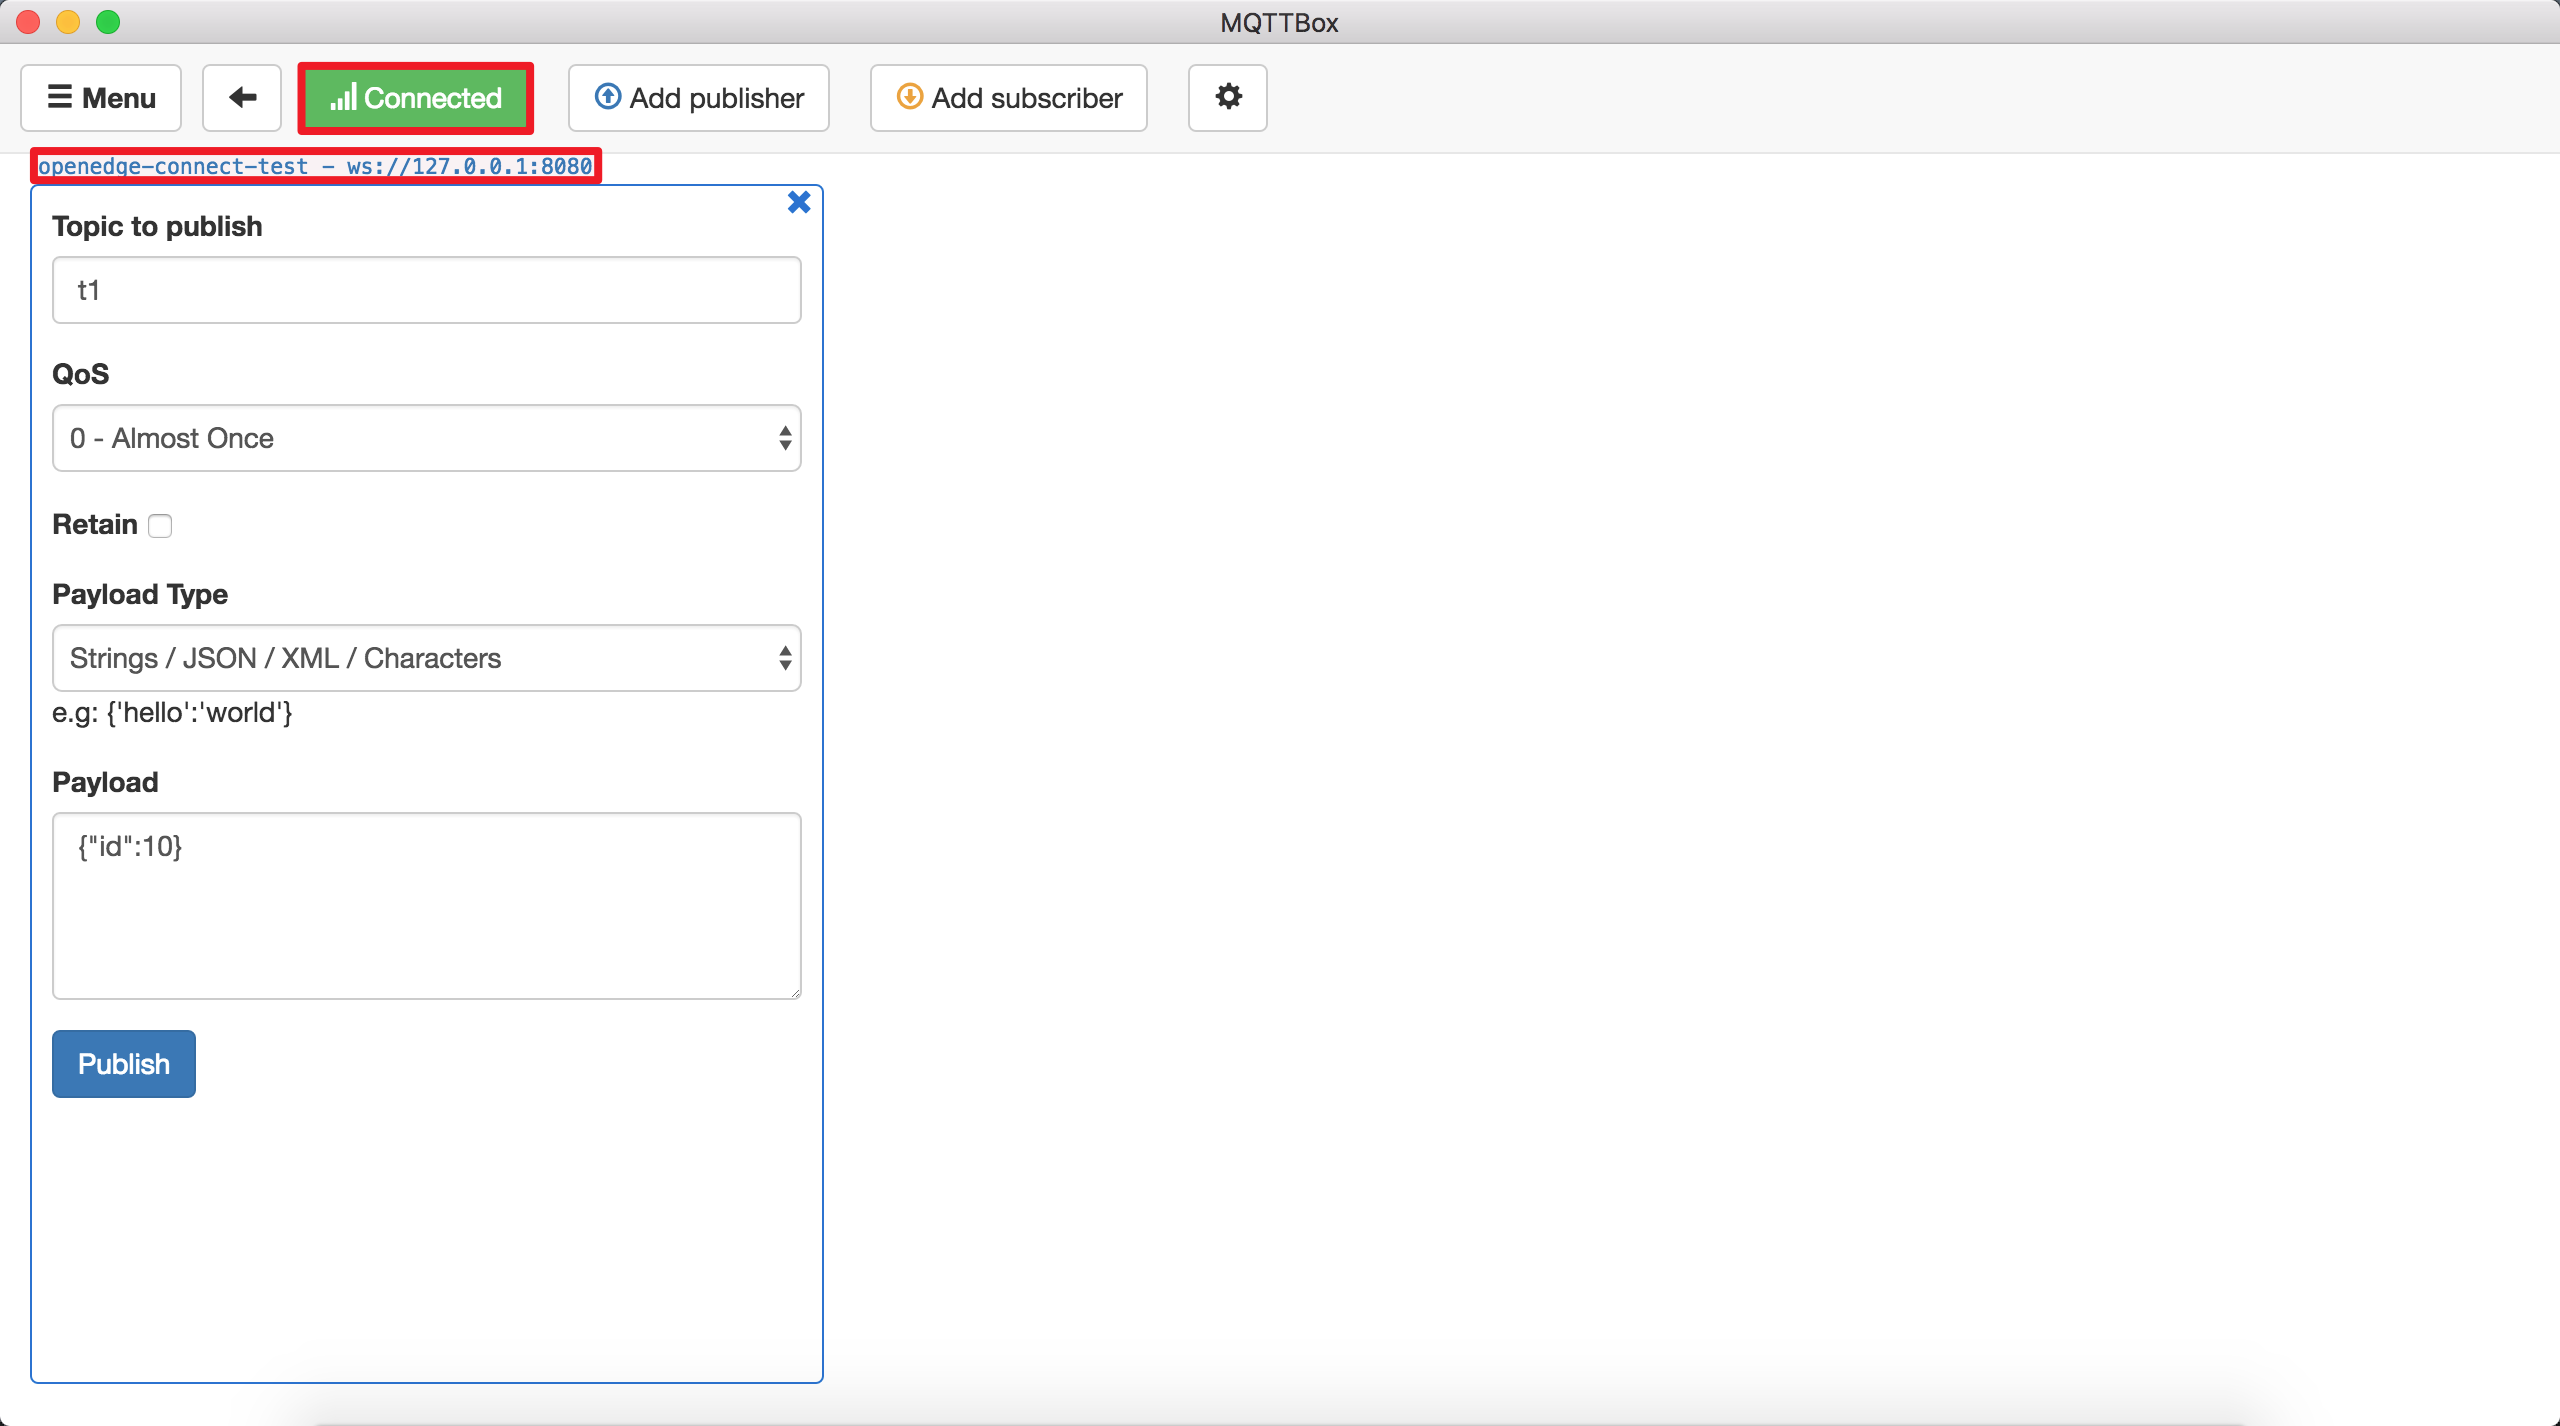Add a new publisher panel
2560x1426 pixels.
pos(701,98)
